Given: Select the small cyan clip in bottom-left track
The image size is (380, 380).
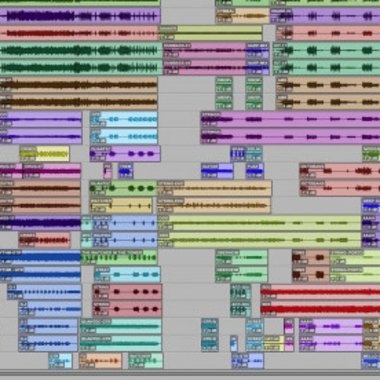Looking at the screenshot, I should tap(60, 361).
